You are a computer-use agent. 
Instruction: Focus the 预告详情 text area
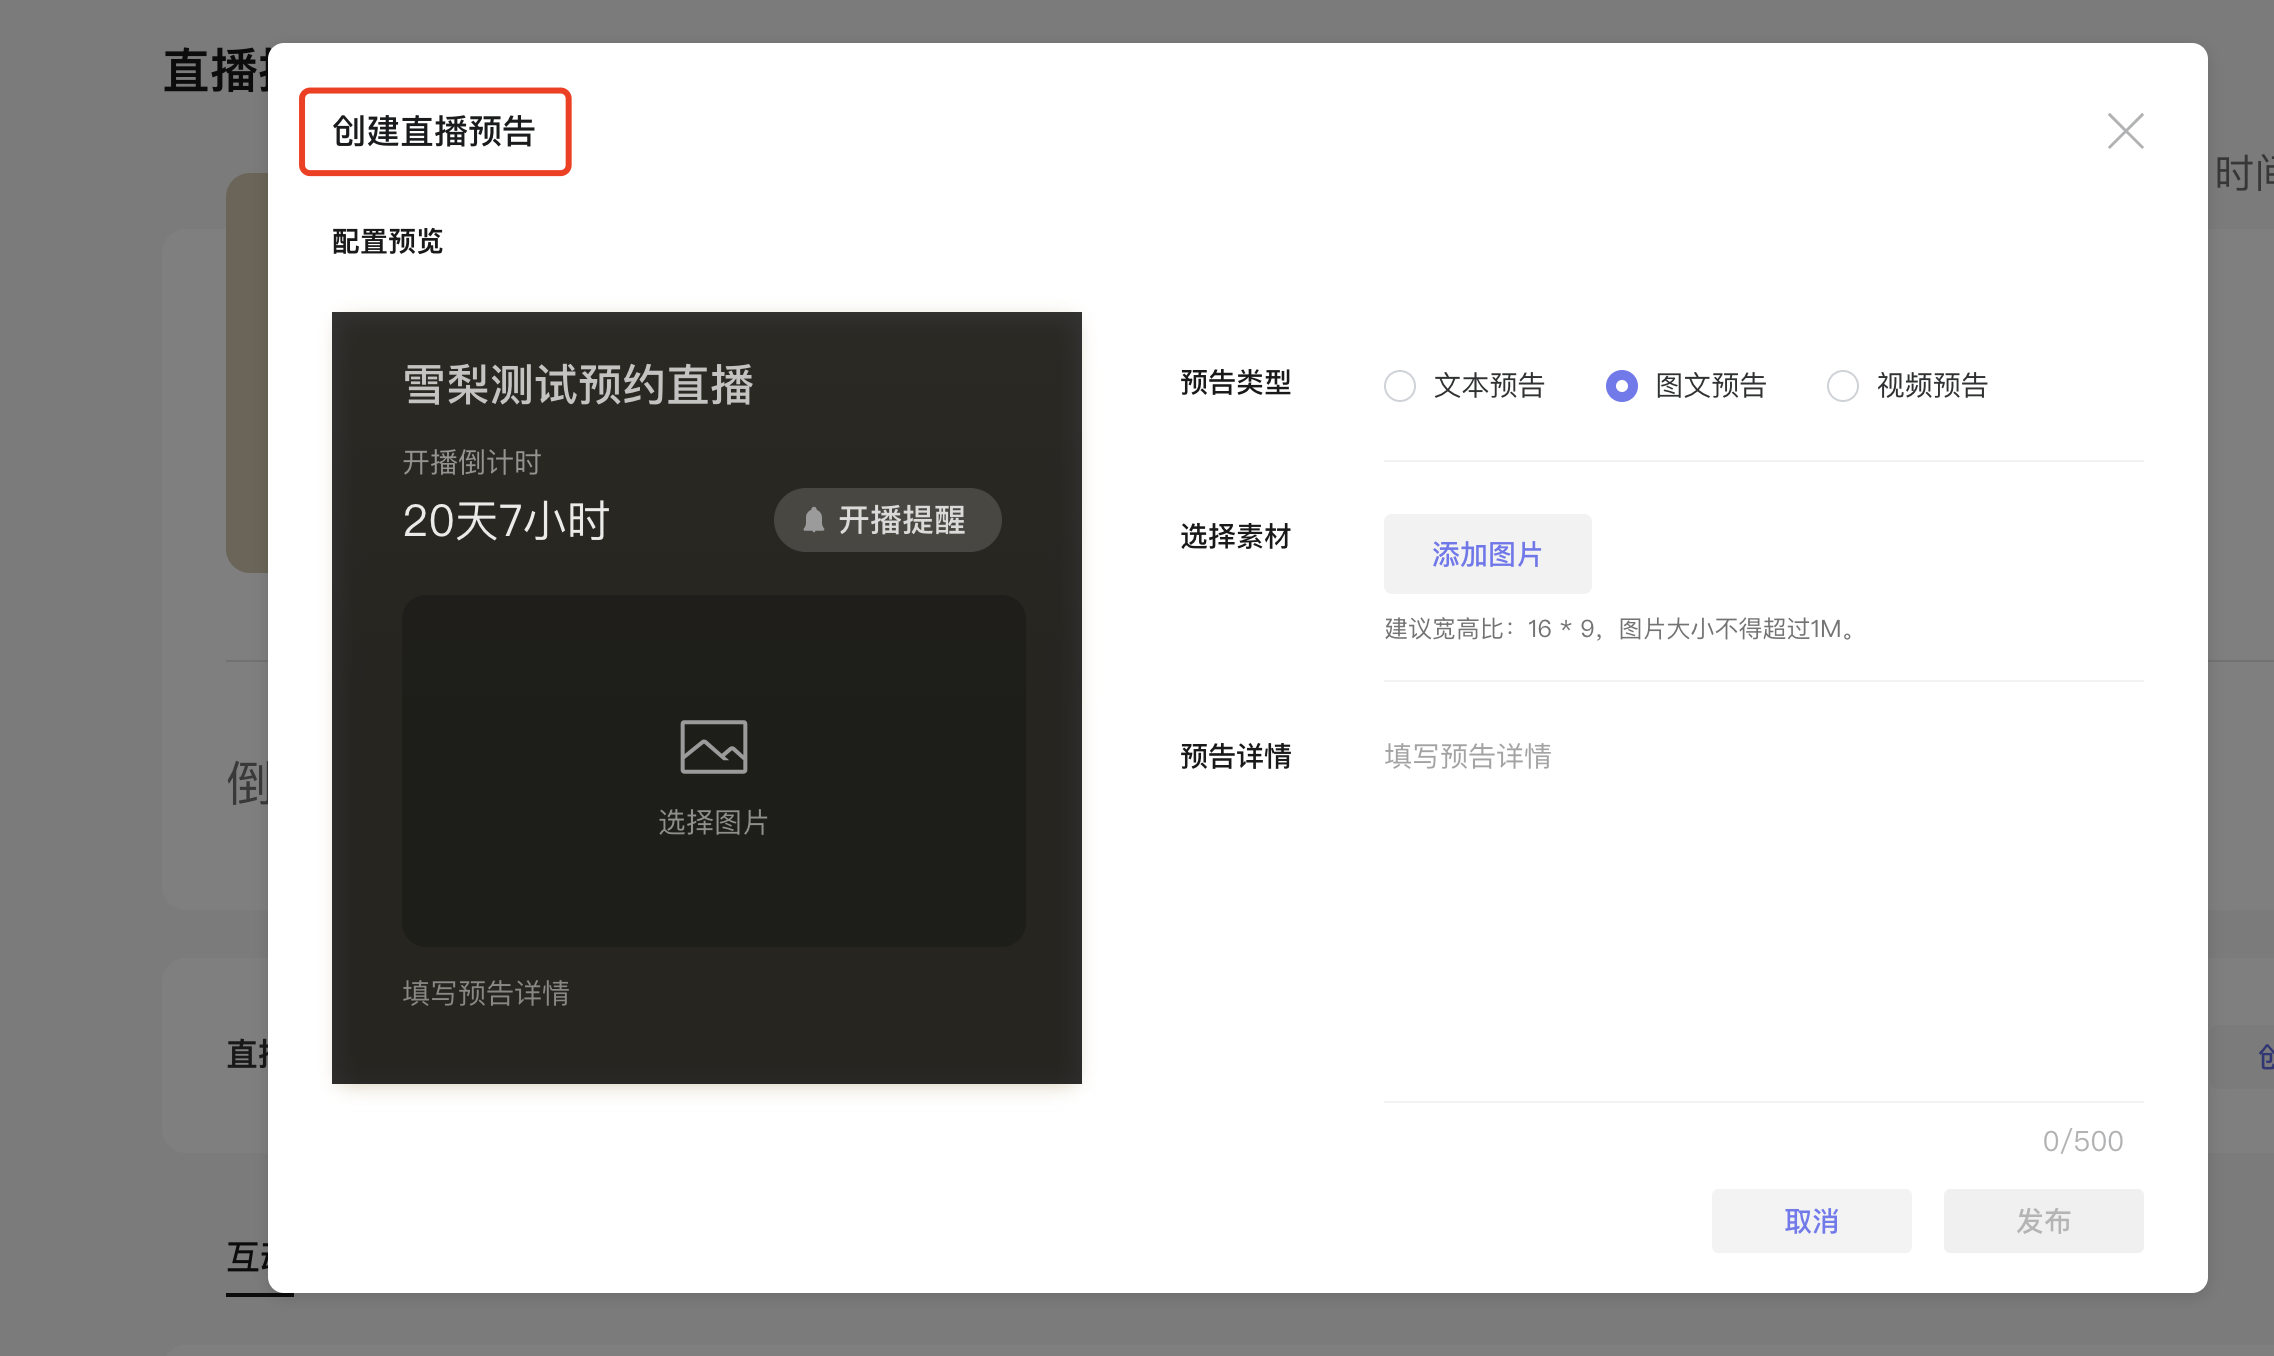[1762, 900]
